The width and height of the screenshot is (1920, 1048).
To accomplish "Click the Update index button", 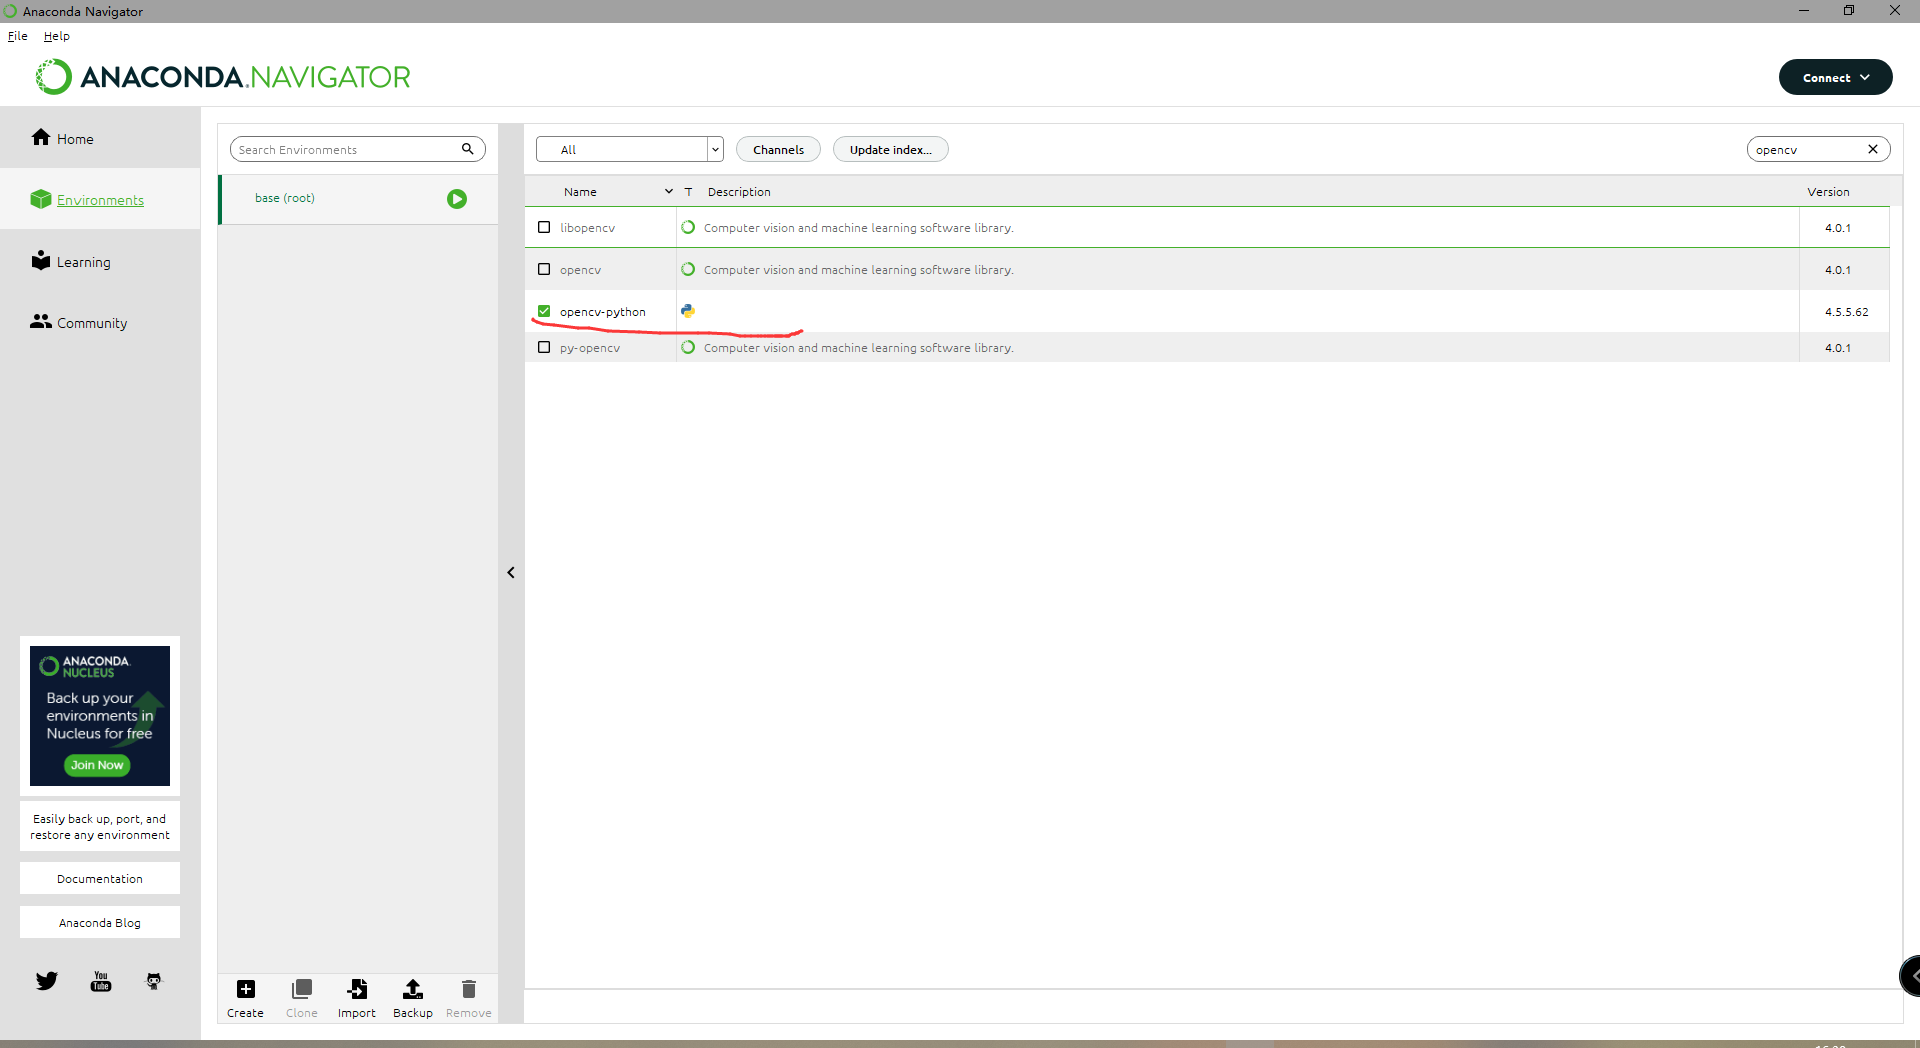I will (x=890, y=149).
